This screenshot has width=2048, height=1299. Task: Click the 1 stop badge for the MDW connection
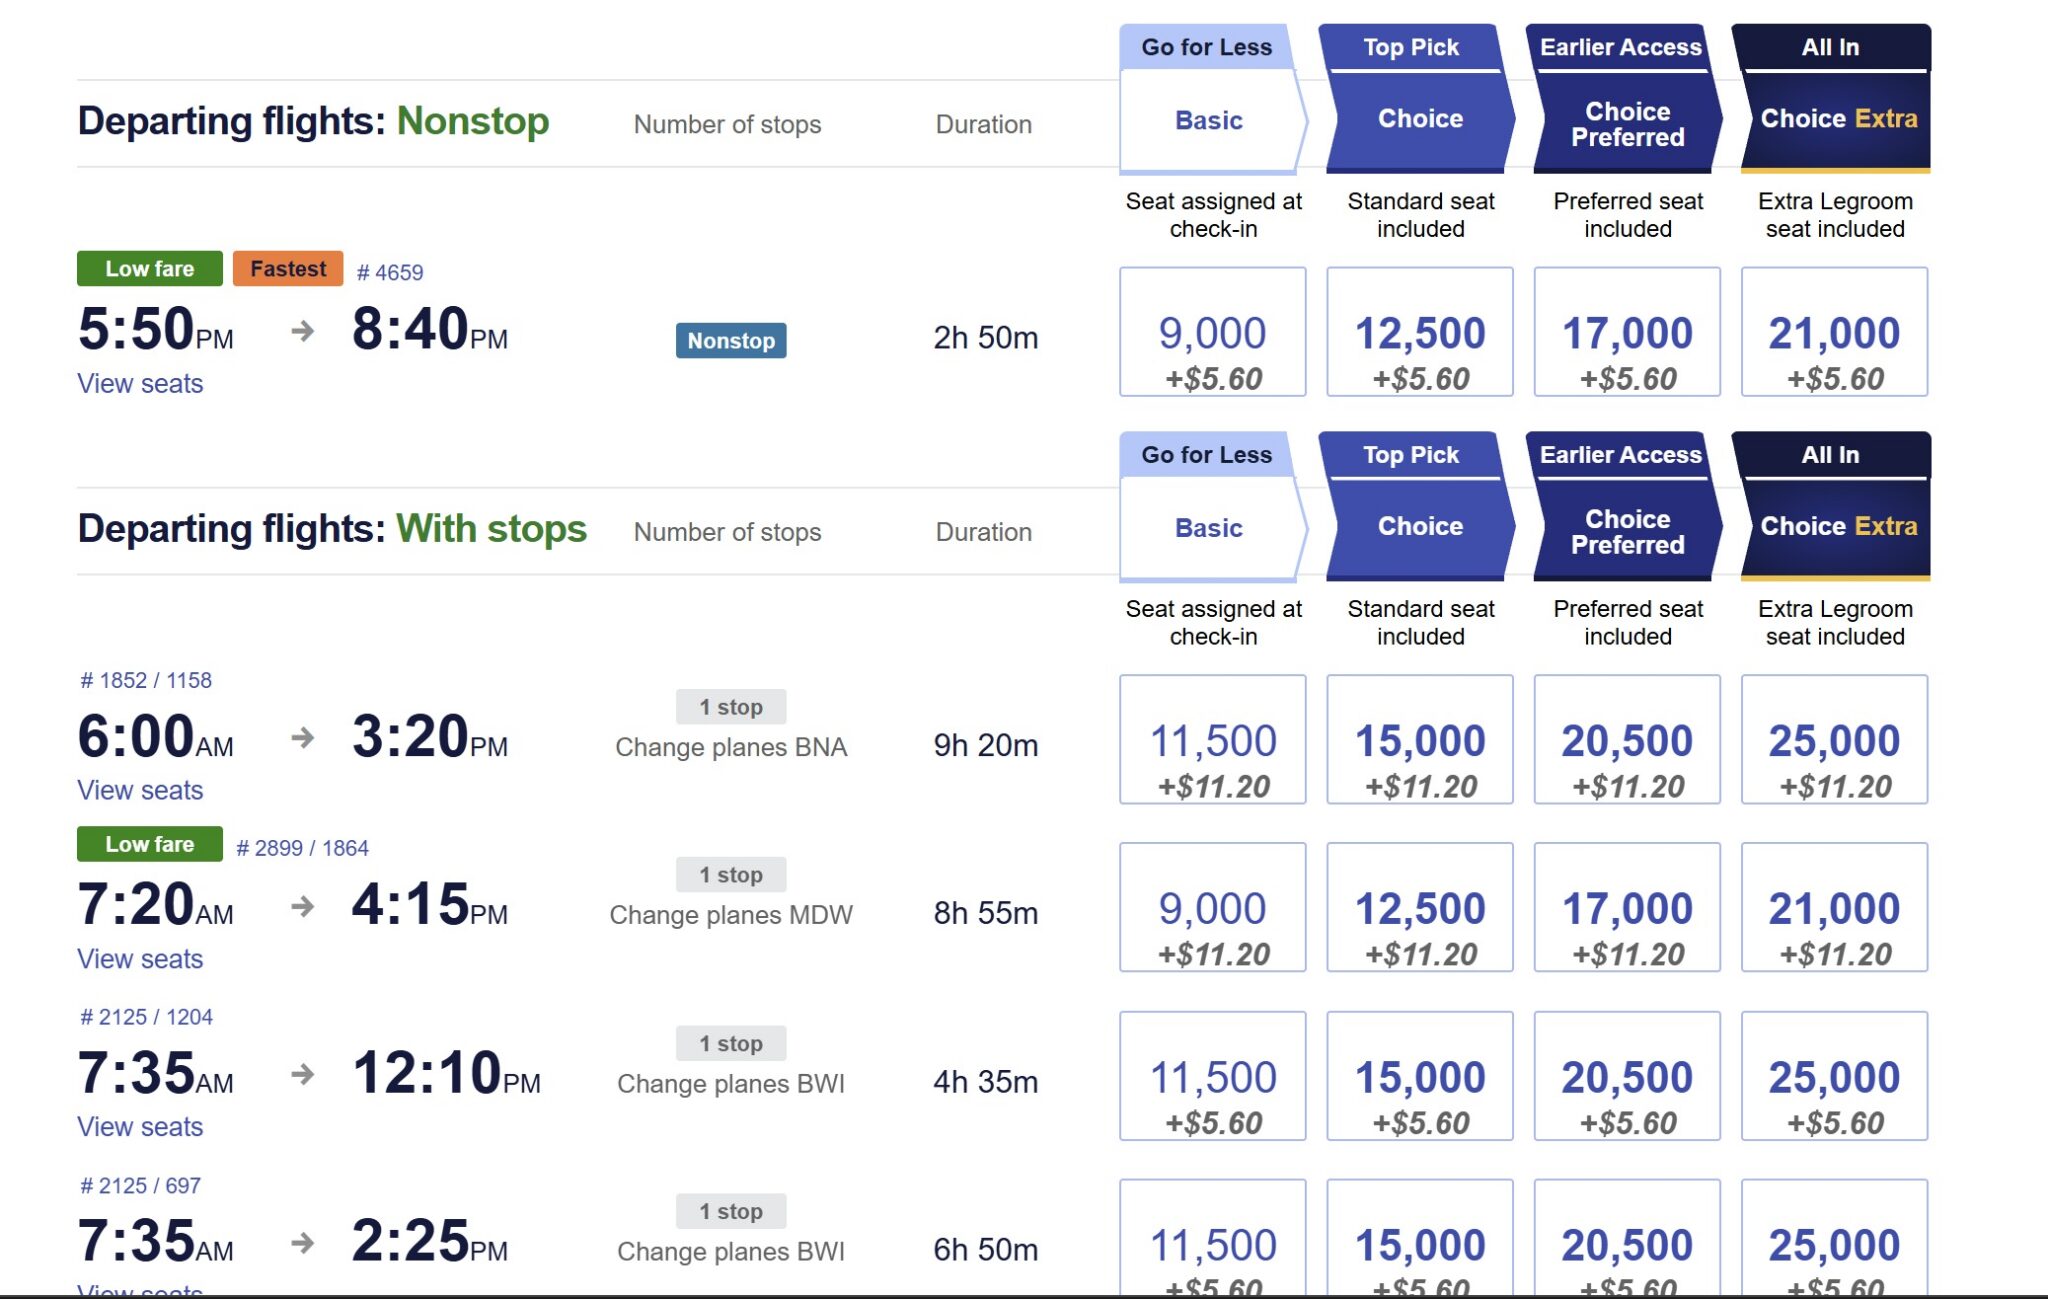[x=731, y=875]
